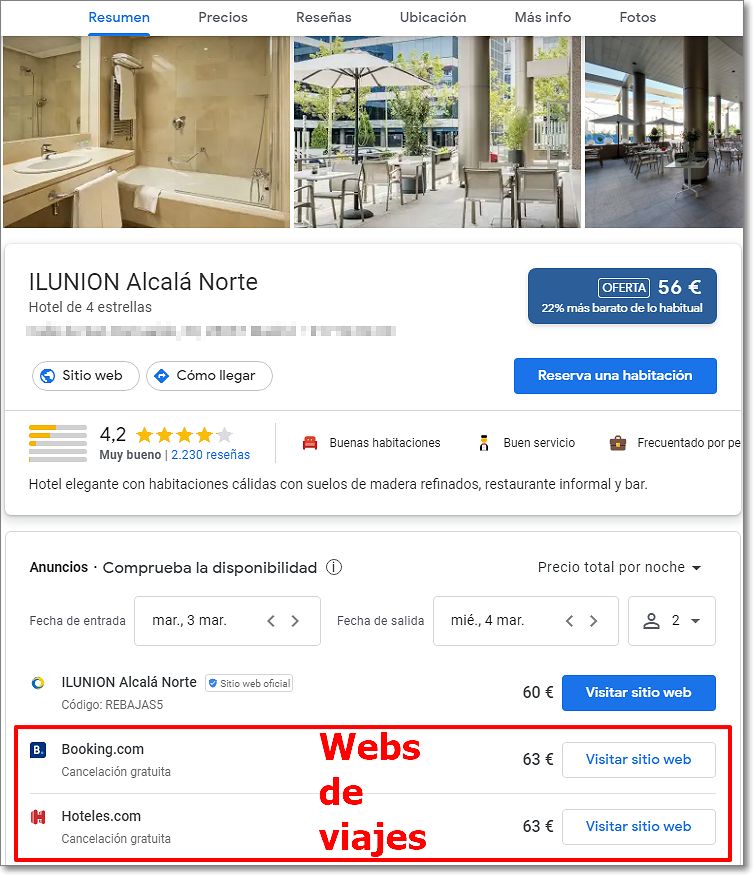Open the 2.230 reseñas link

[x=210, y=455]
